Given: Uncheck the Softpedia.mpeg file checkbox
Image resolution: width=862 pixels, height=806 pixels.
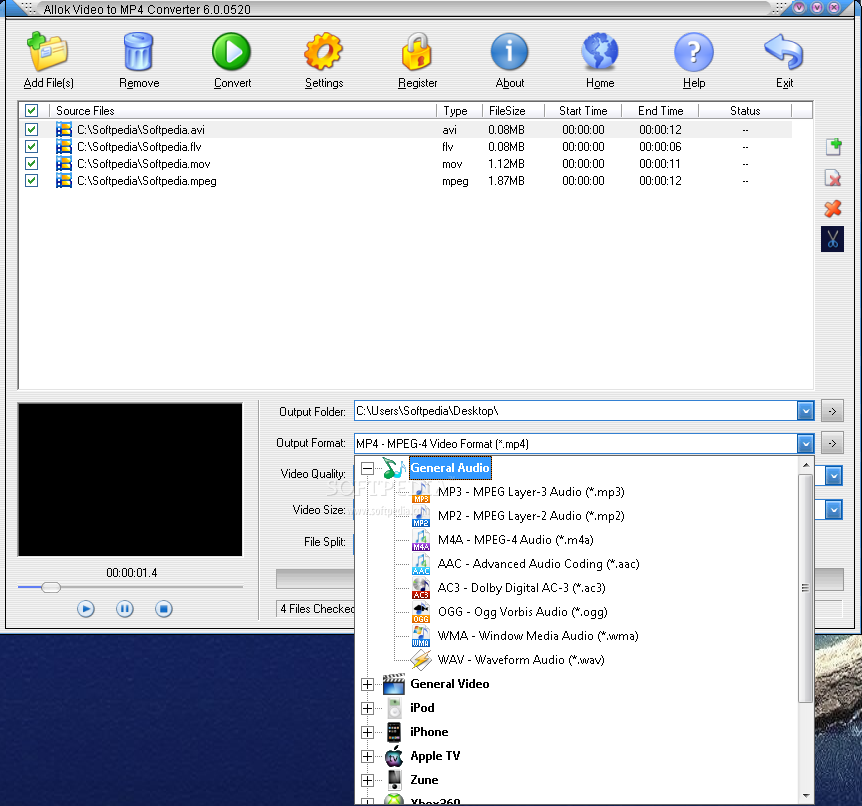Looking at the screenshot, I should (31, 181).
